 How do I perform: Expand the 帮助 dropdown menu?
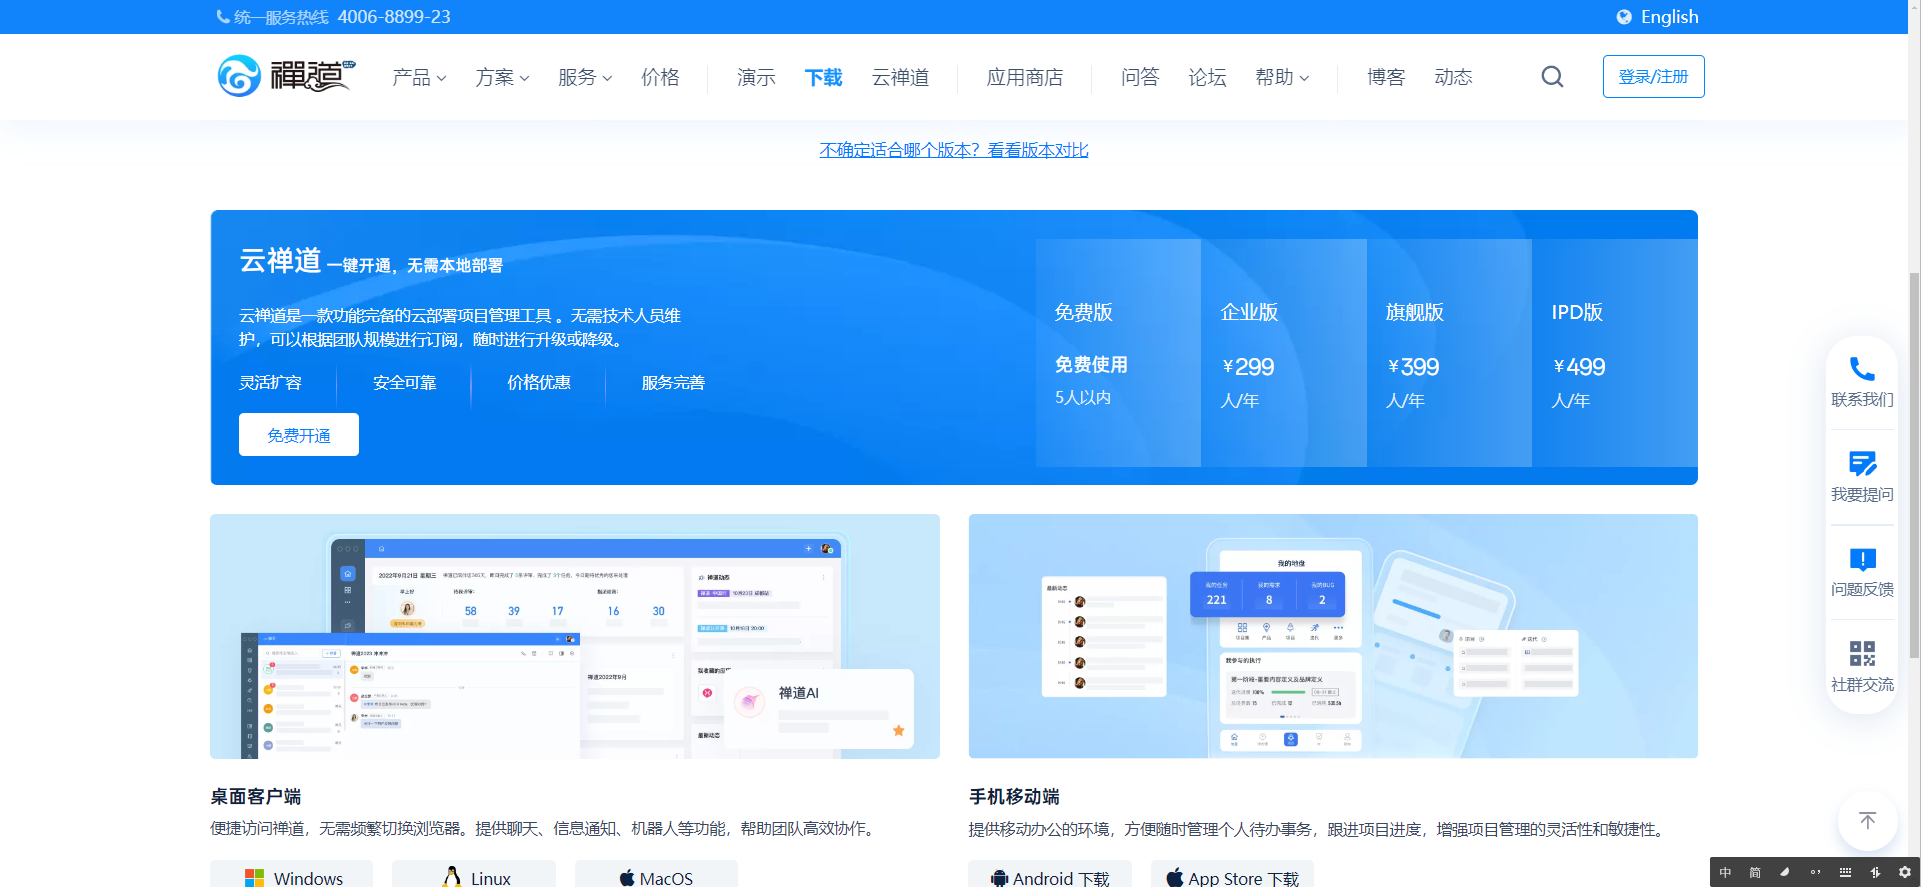[x=1282, y=77]
